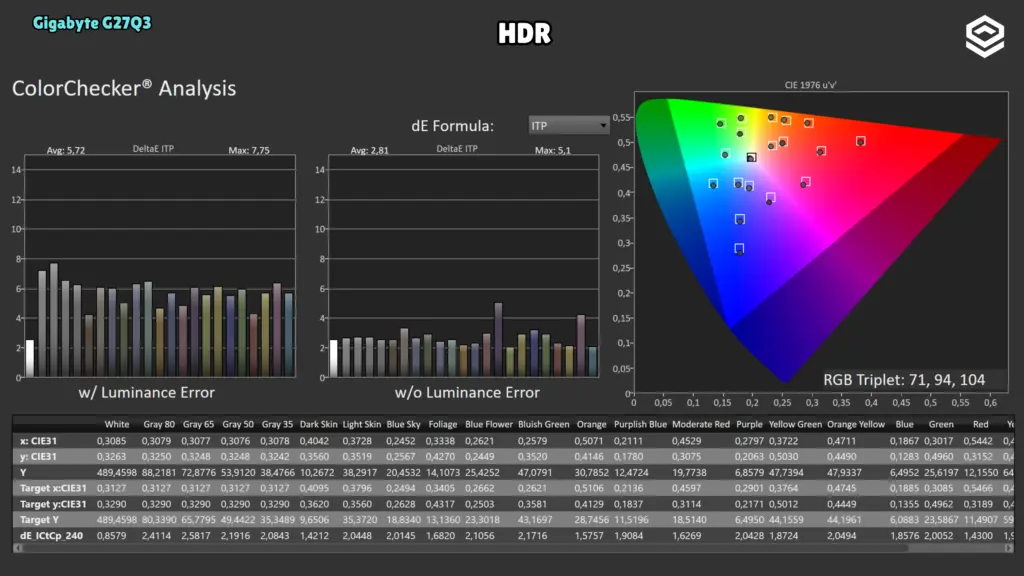
Task: Select the Purplish Blue column header
Action: [640, 424]
